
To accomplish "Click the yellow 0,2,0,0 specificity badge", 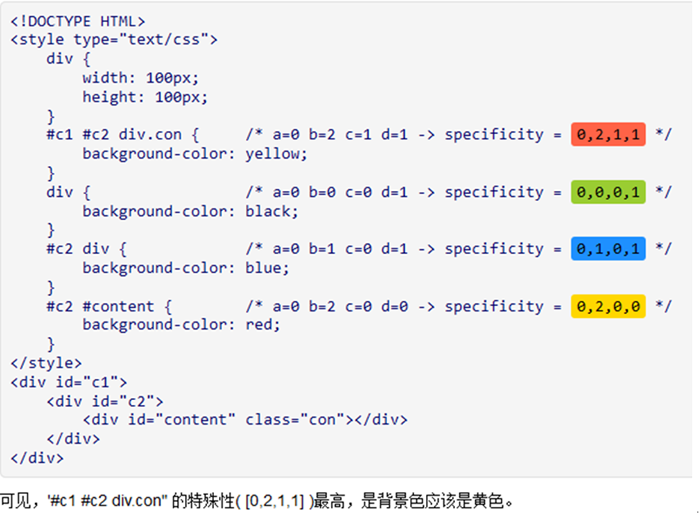I will (x=608, y=306).
